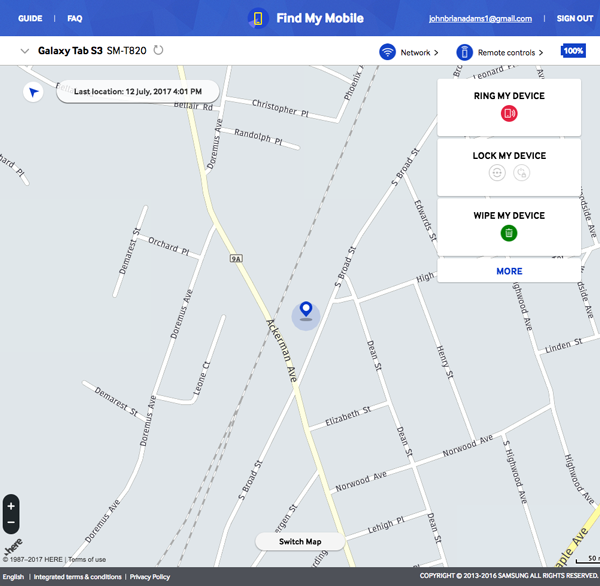Click the Christopher Pl street label
The height and width of the screenshot is (586, 600).
click(x=280, y=108)
